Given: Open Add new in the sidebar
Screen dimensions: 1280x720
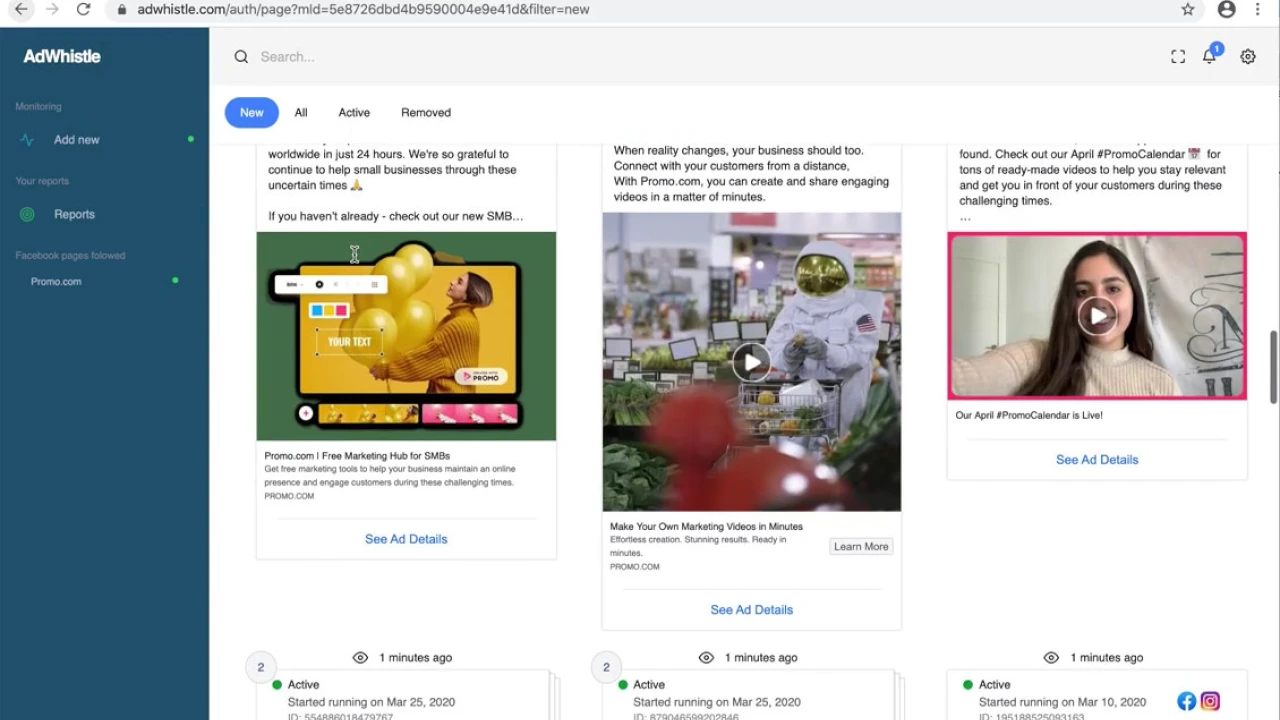Looking at the screenshot, I should [77, 140].
